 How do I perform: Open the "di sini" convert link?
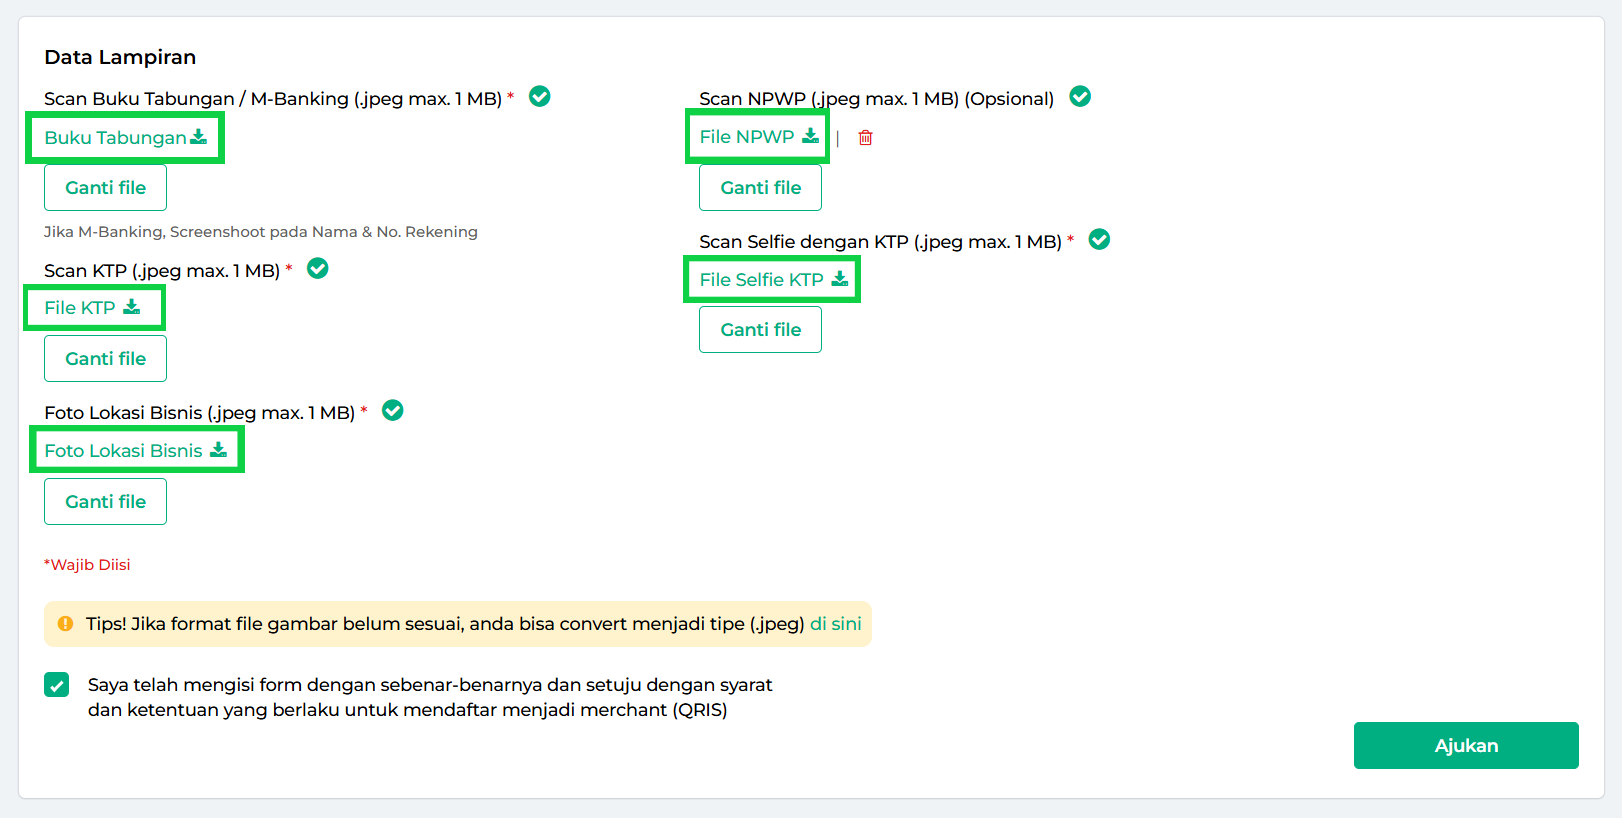click(x=835, y=624)
